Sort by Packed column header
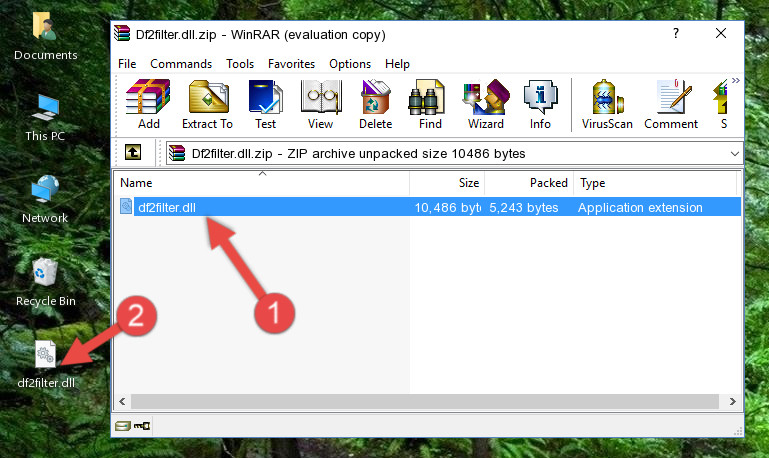Viewport: 769px width, 458px height. [529, 183]
